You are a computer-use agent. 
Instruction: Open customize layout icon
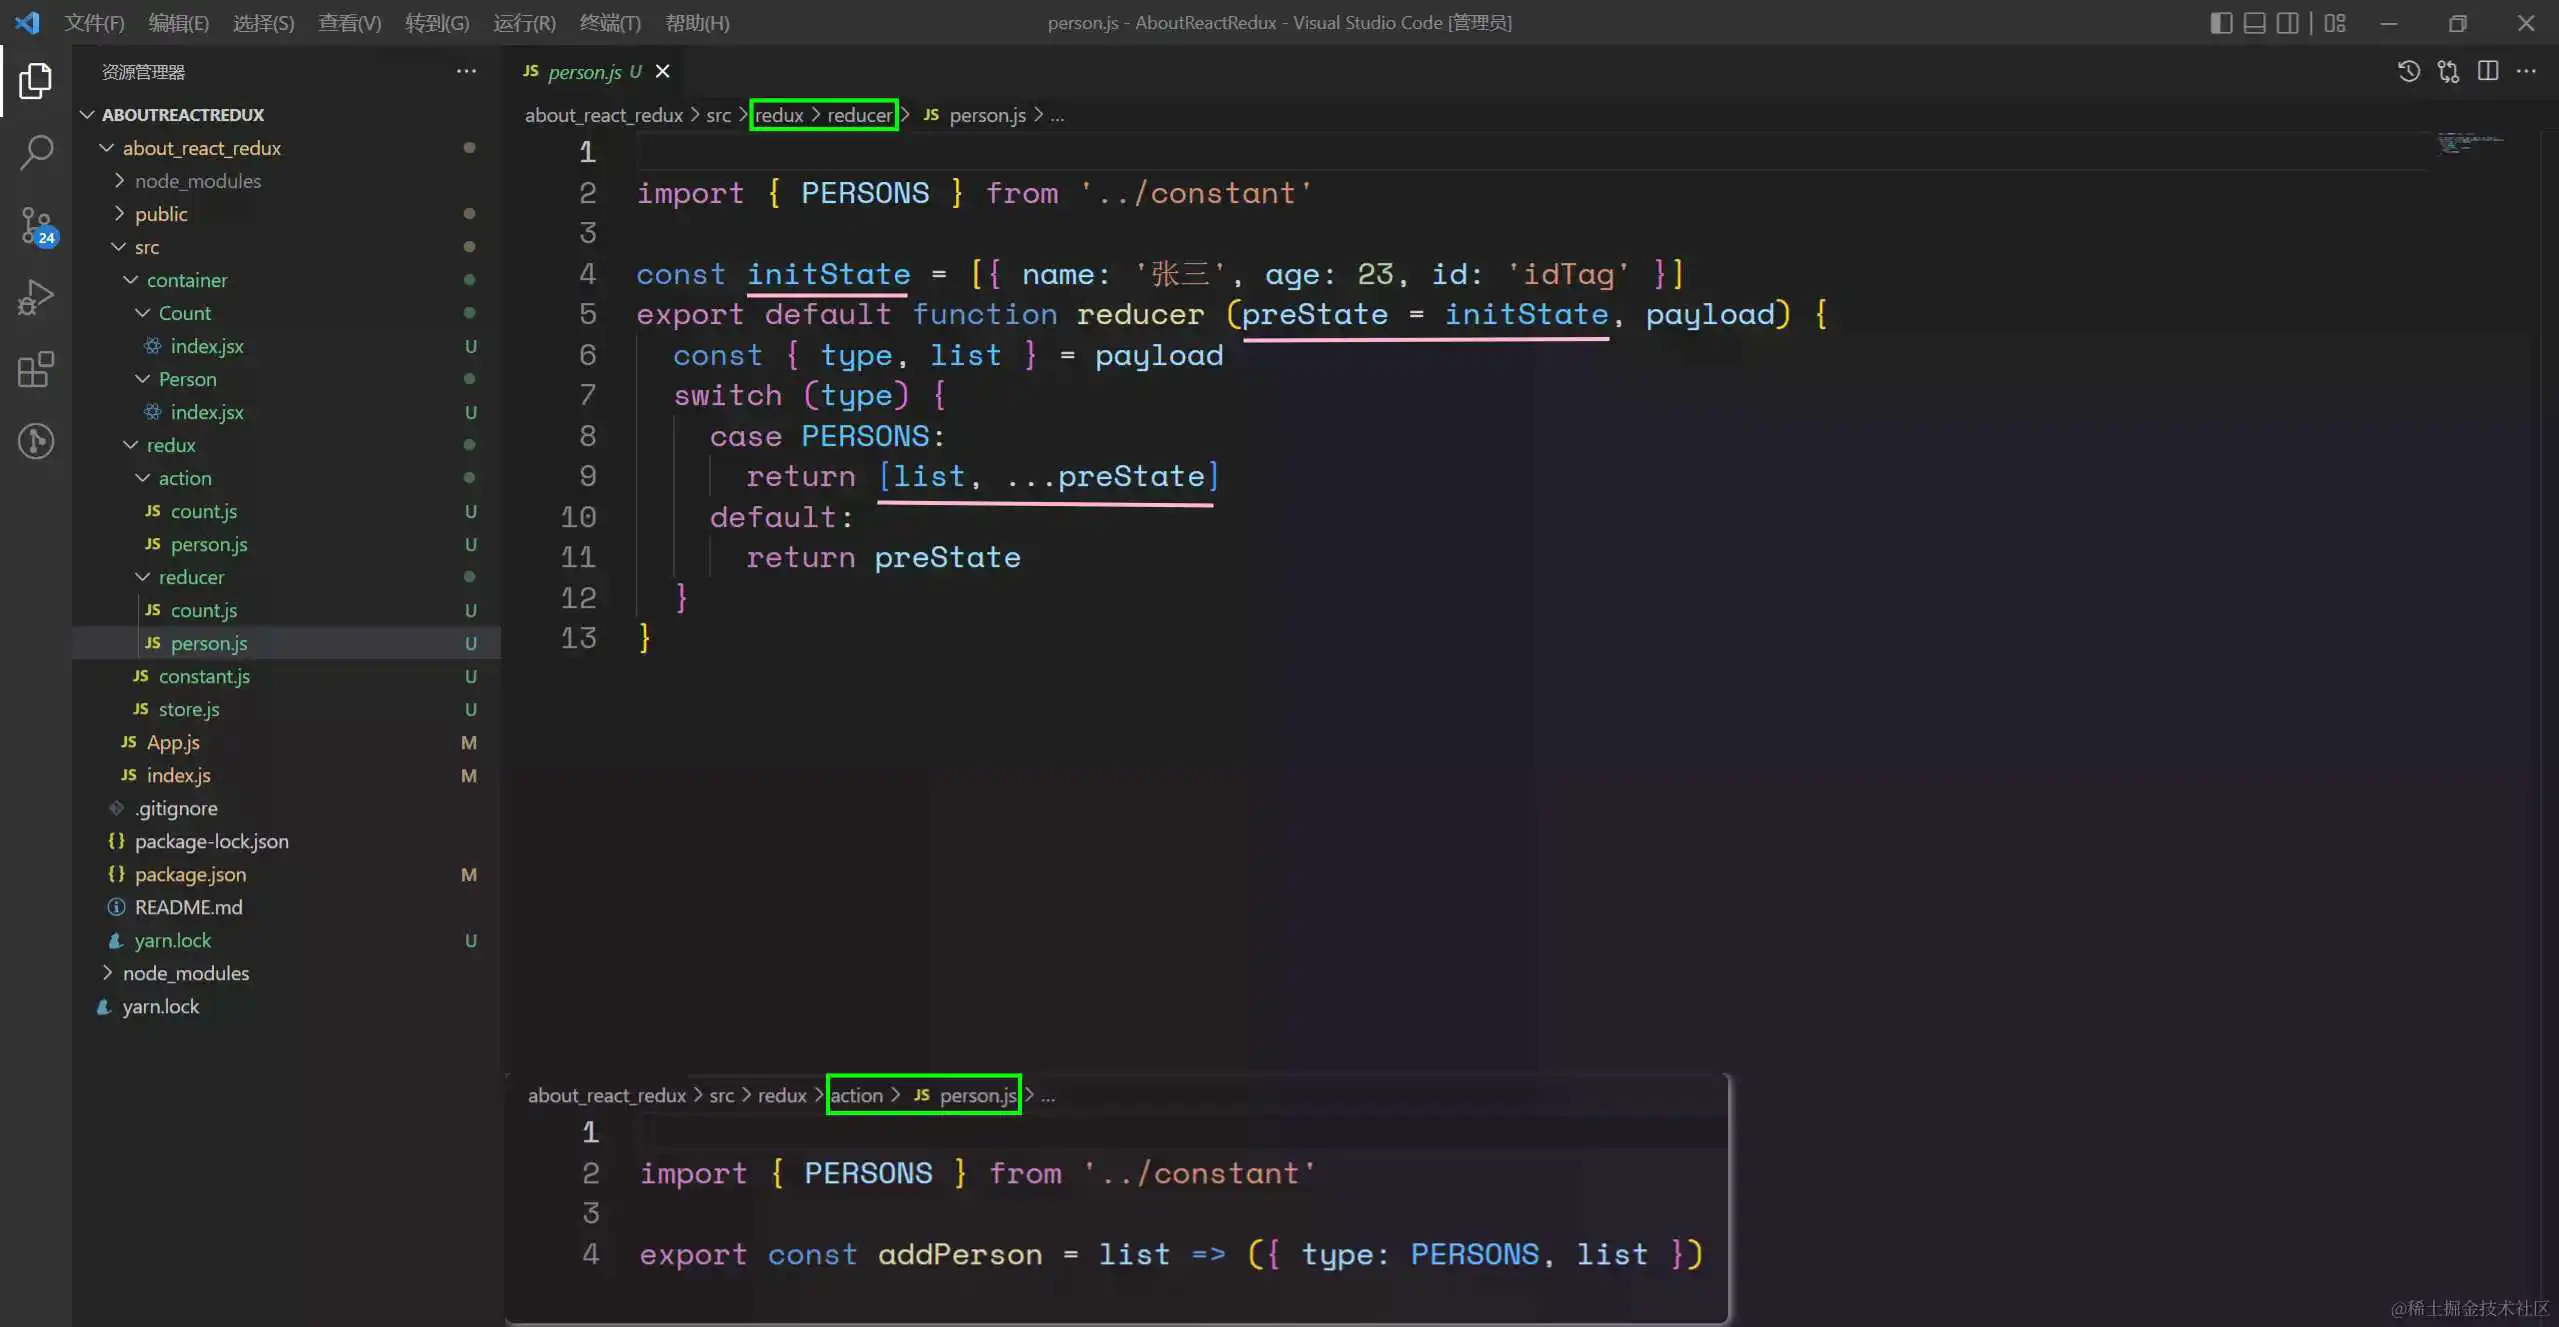coord(2335,22)
